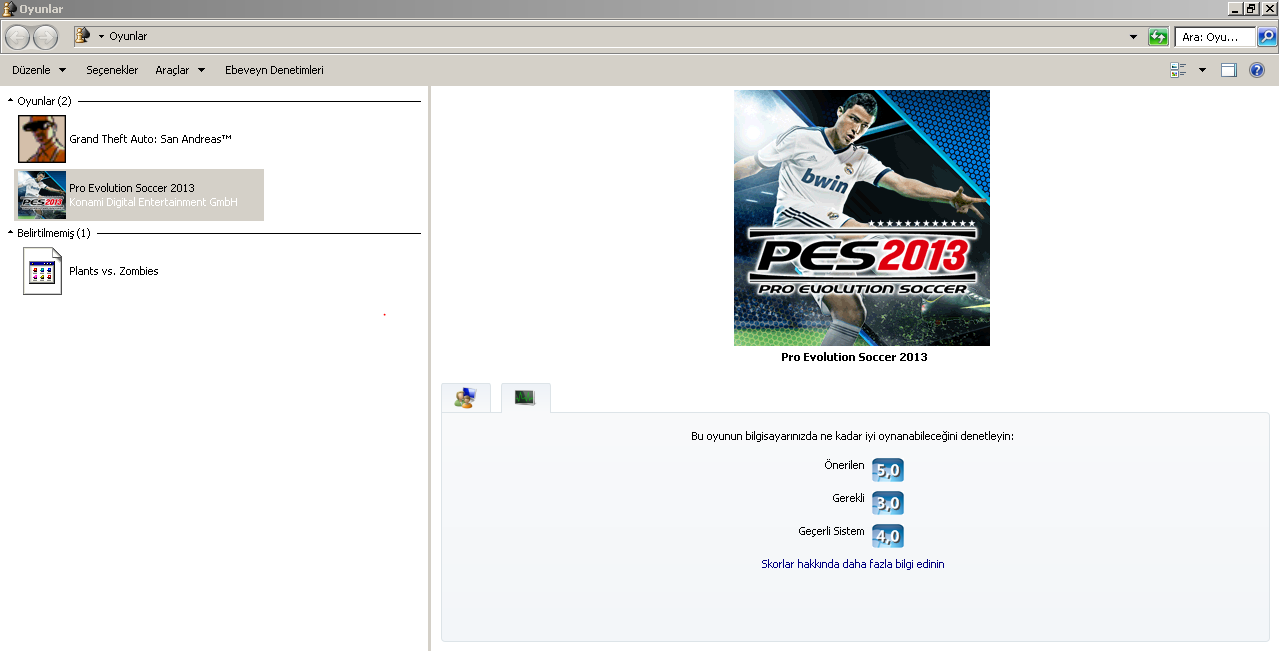Viewport: 1279px width, 651px height.
Task: Click the Back navigation arrow
Action: tap(16, 36)
